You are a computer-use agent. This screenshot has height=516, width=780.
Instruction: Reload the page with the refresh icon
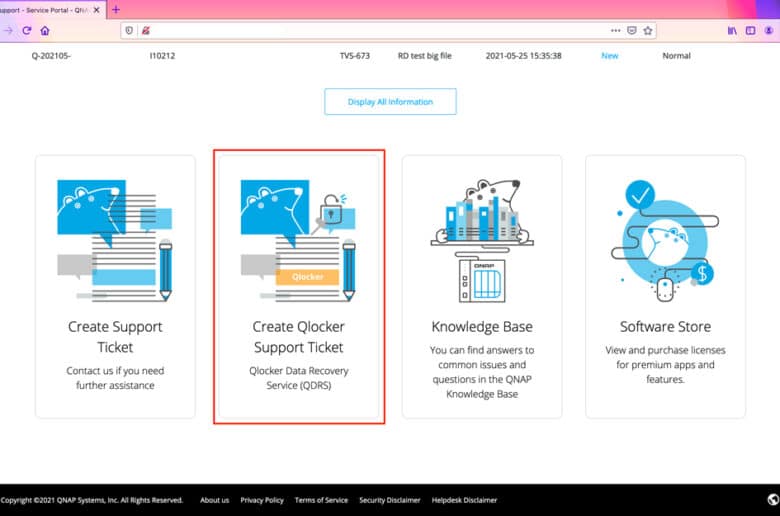[x=27, y=30]
